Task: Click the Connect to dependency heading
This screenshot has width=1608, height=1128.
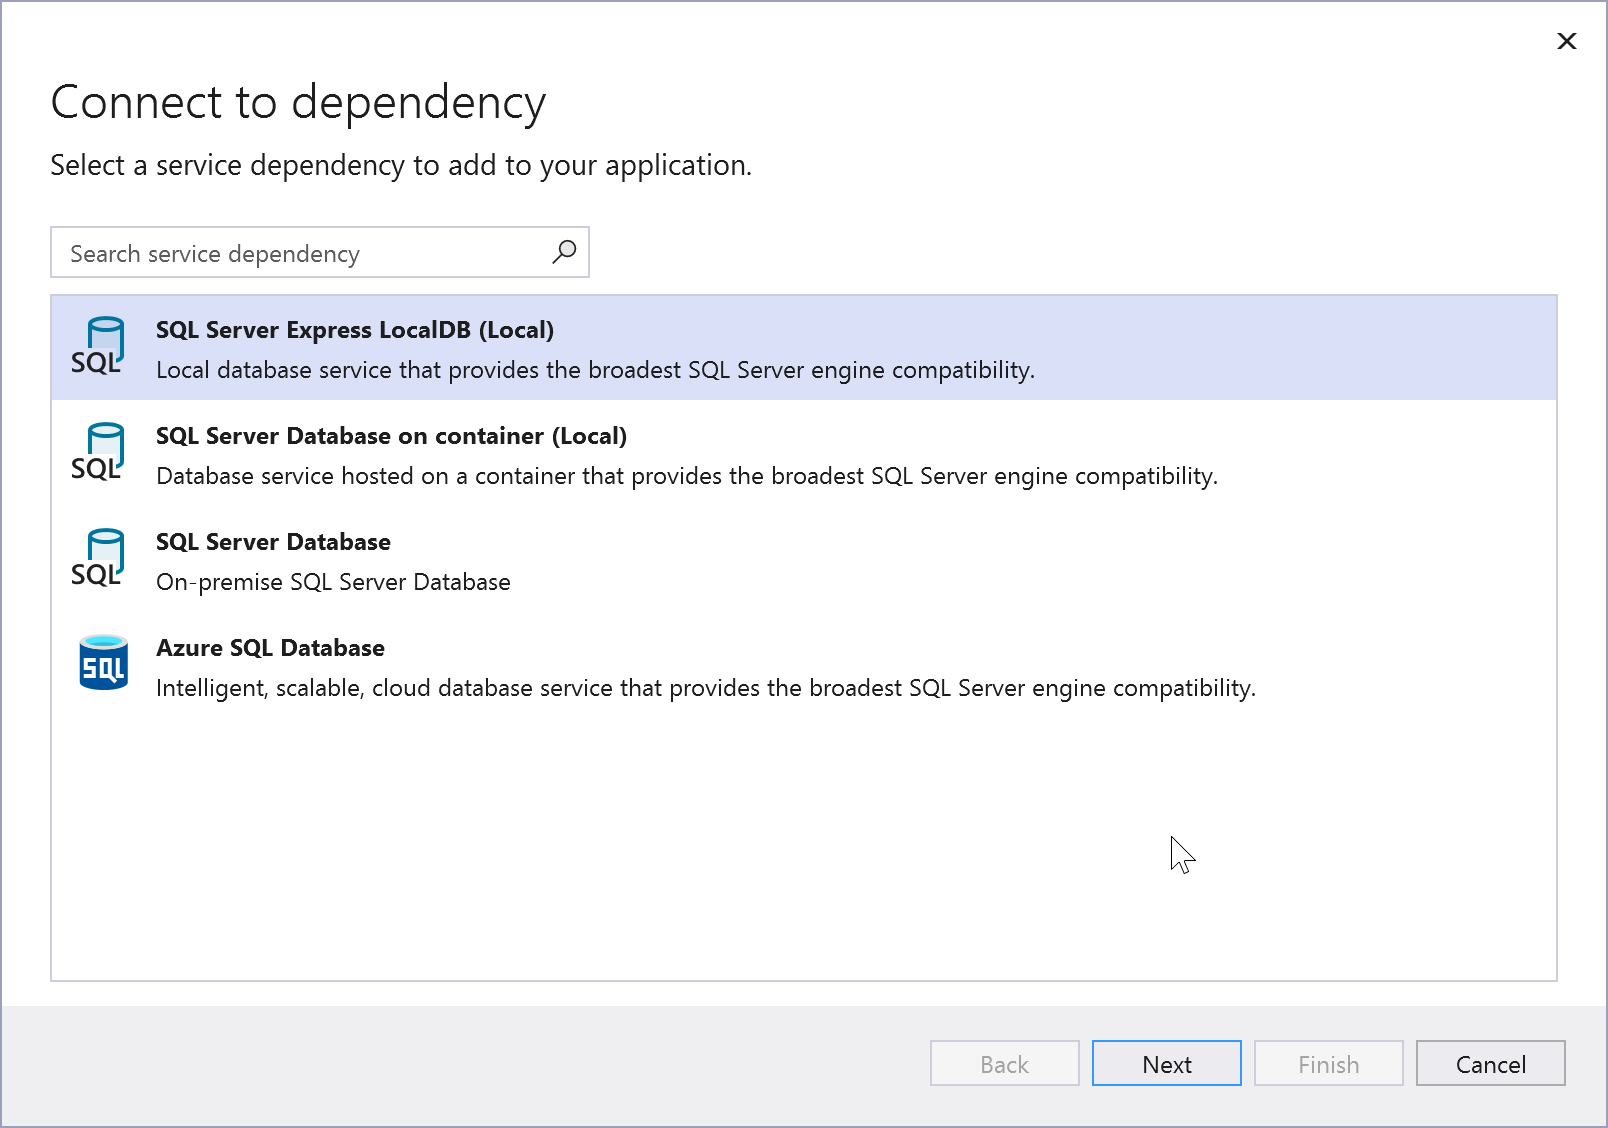Action: 298,101
